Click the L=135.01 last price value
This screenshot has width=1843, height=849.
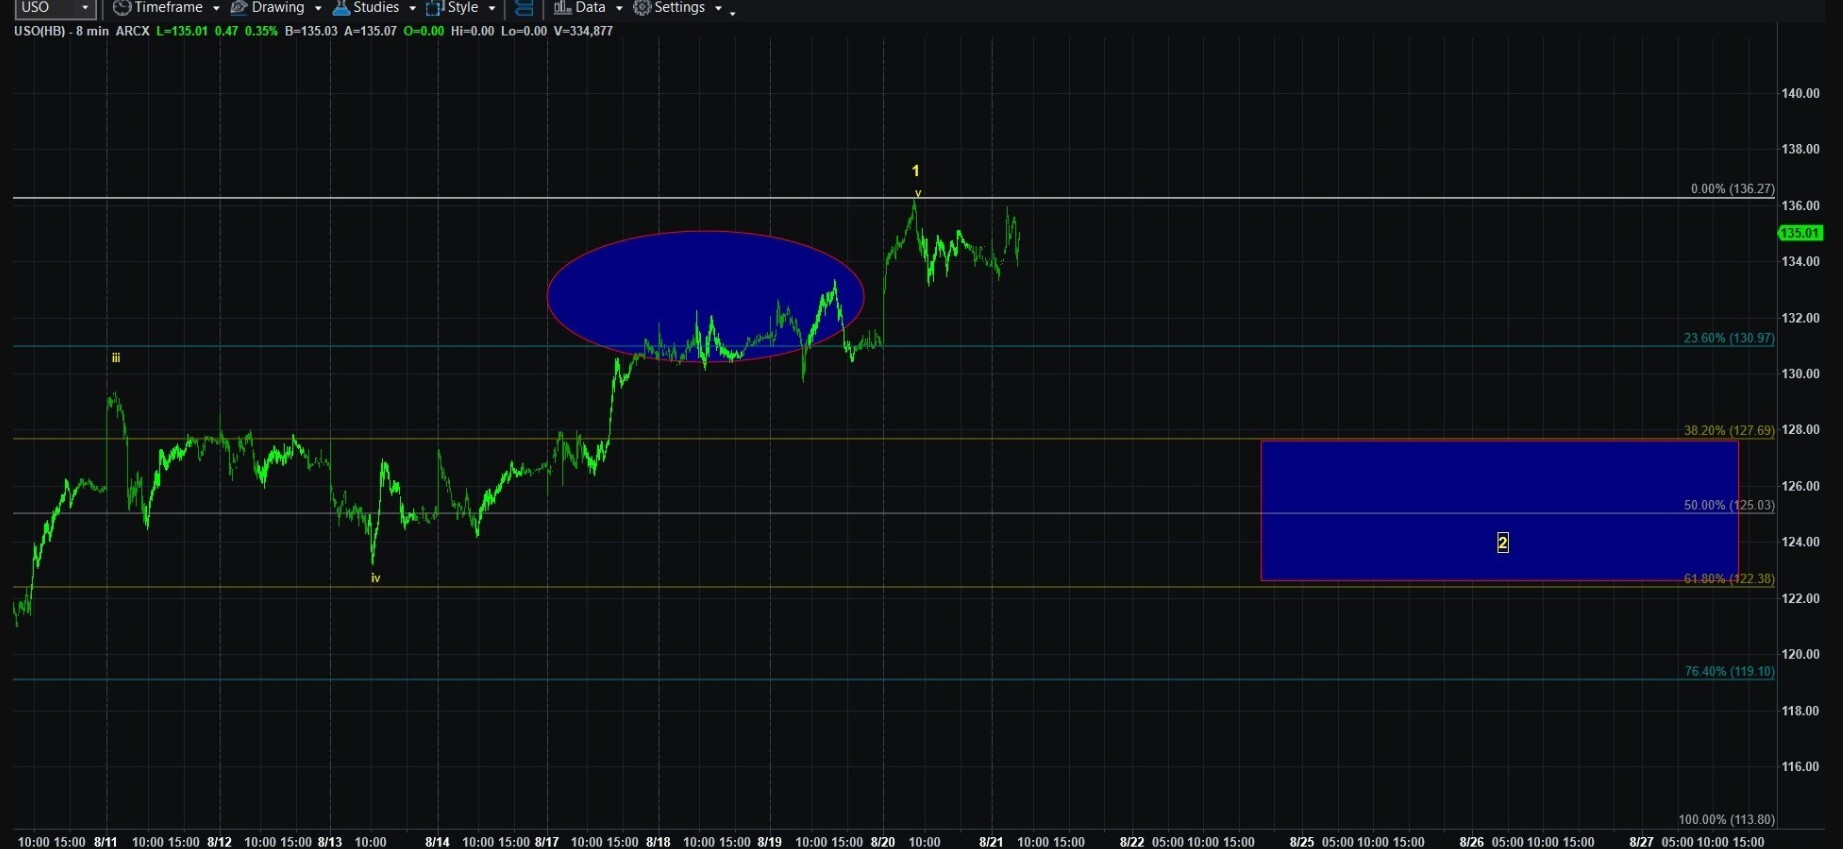point(182,31)
